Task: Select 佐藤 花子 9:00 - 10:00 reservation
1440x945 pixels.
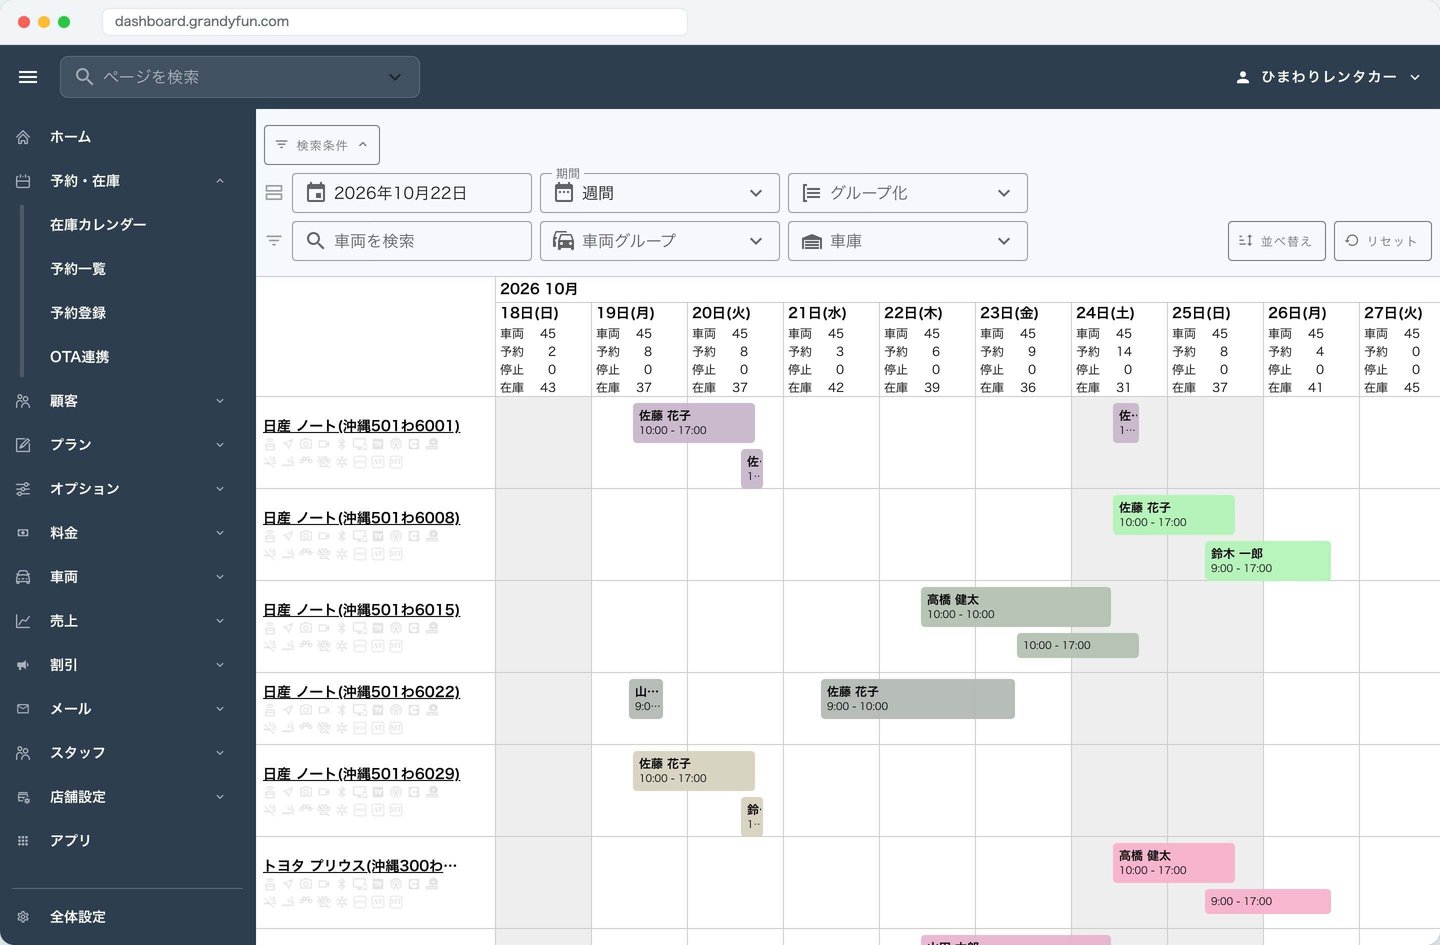Action: (x=918, y=699)
